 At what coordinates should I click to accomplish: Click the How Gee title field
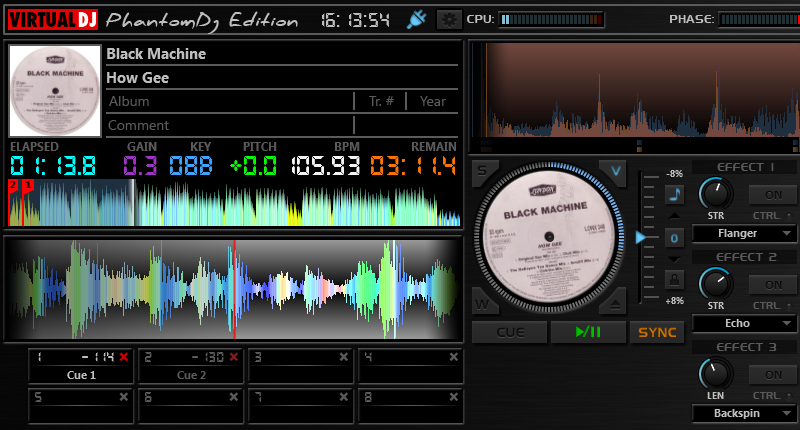point(282,78)
